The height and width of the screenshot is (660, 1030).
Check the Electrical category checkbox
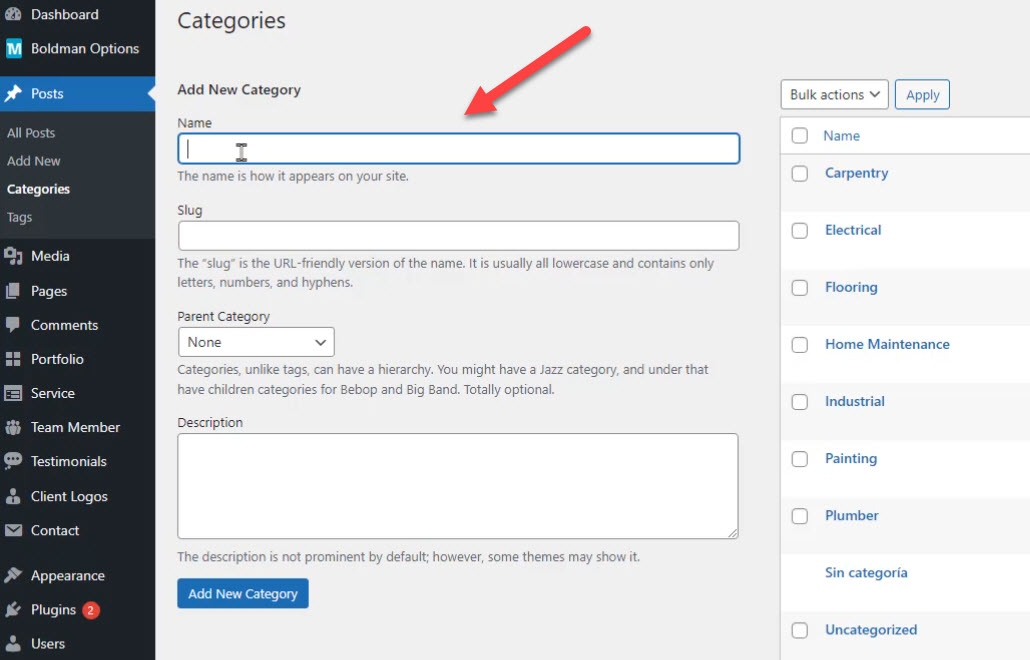point(799,231)
